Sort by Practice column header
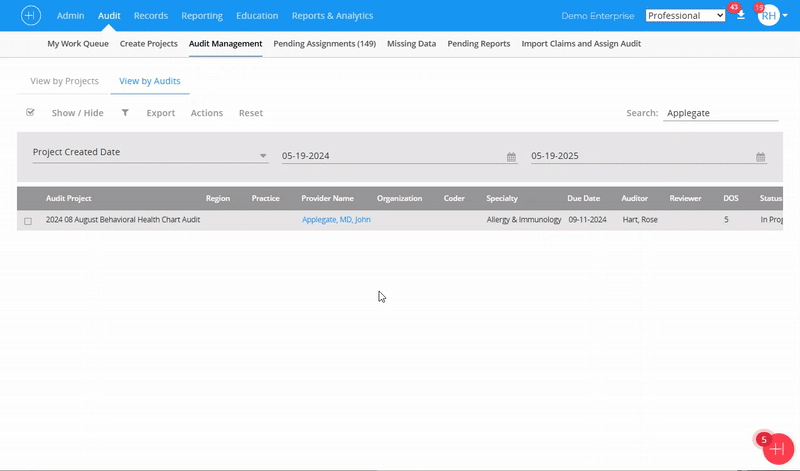The image size is (800, 471). [265, 199]
